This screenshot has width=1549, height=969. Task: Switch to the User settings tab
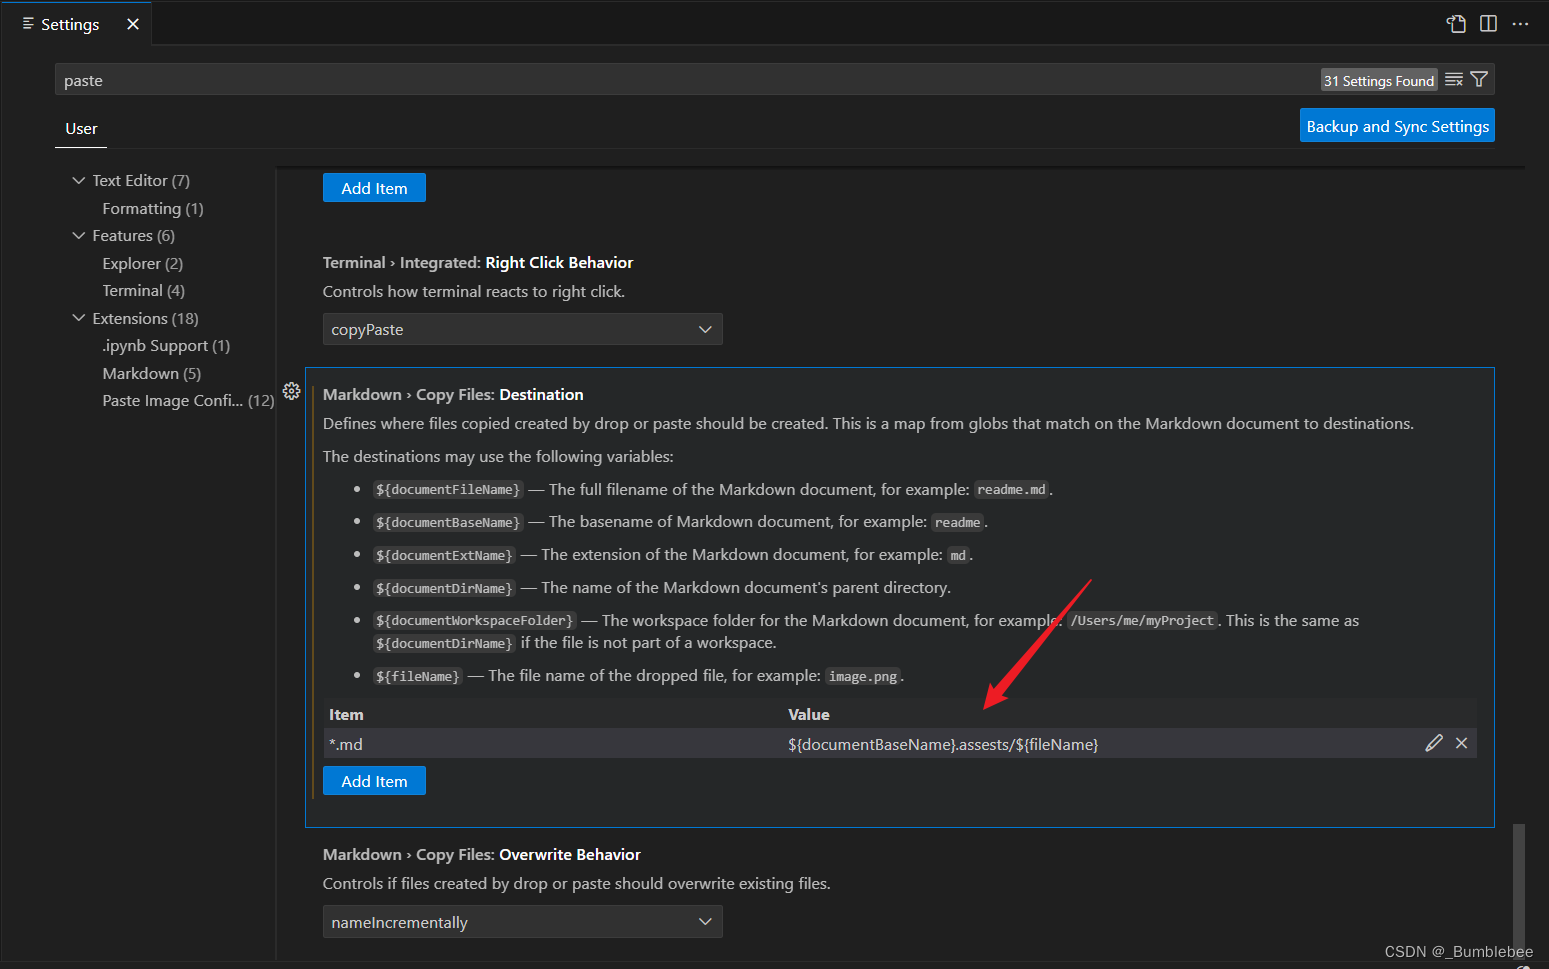pyautogui.click(x=80, y=128)
